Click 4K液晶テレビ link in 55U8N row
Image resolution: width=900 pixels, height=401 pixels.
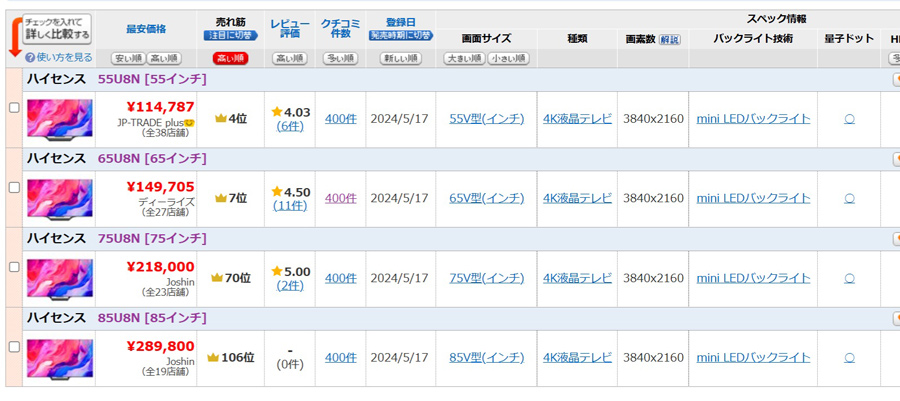click(x=577, y=119)
